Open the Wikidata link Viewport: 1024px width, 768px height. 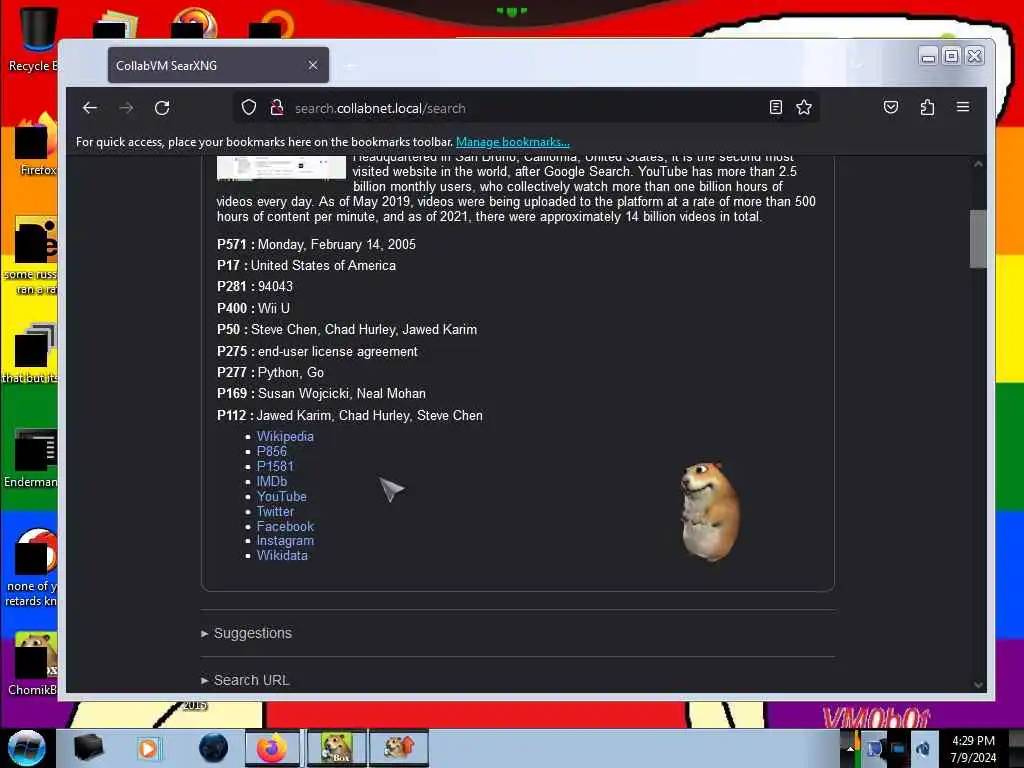[x=282, y=555]
